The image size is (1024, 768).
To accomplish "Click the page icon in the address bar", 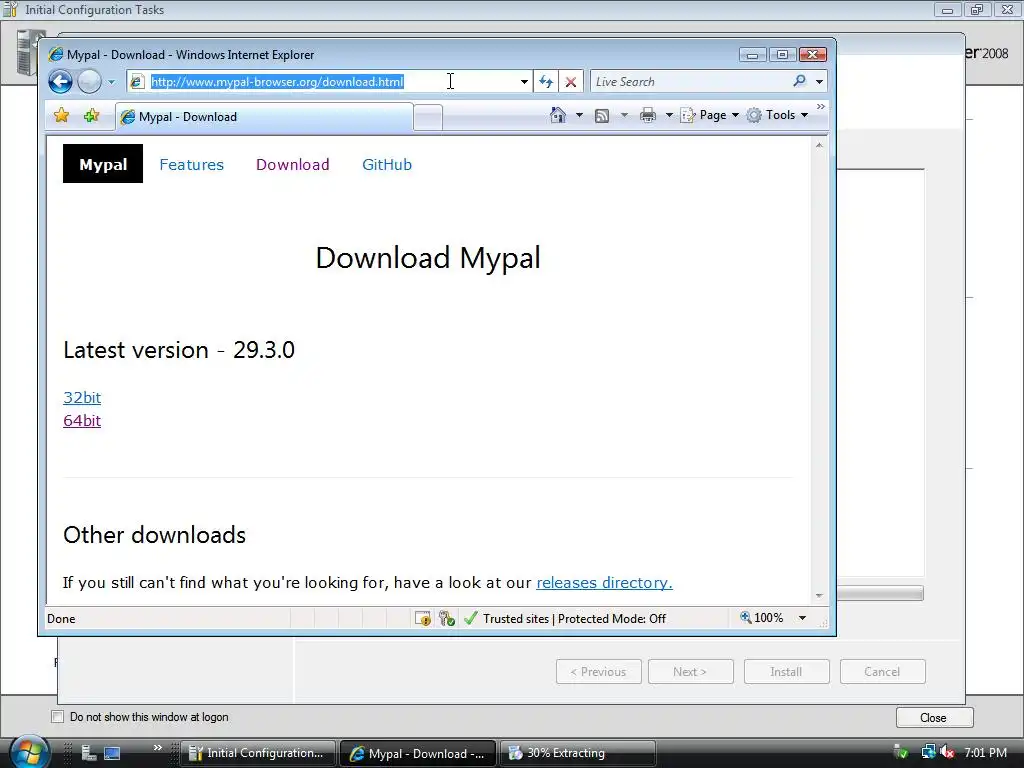I will tap(136, 82).
